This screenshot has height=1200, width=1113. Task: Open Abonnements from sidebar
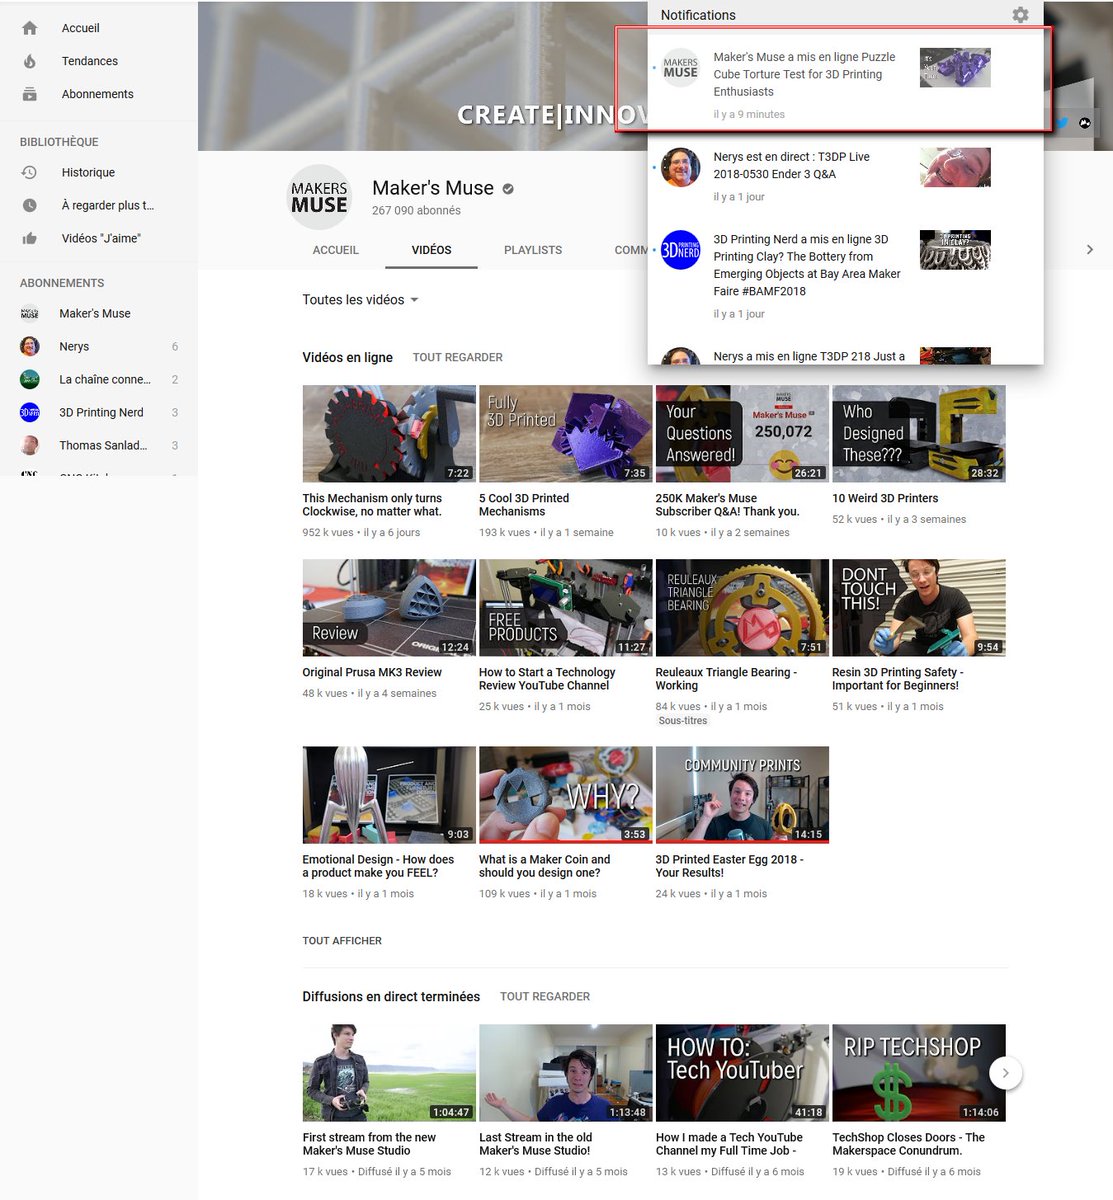coord(98,94)
